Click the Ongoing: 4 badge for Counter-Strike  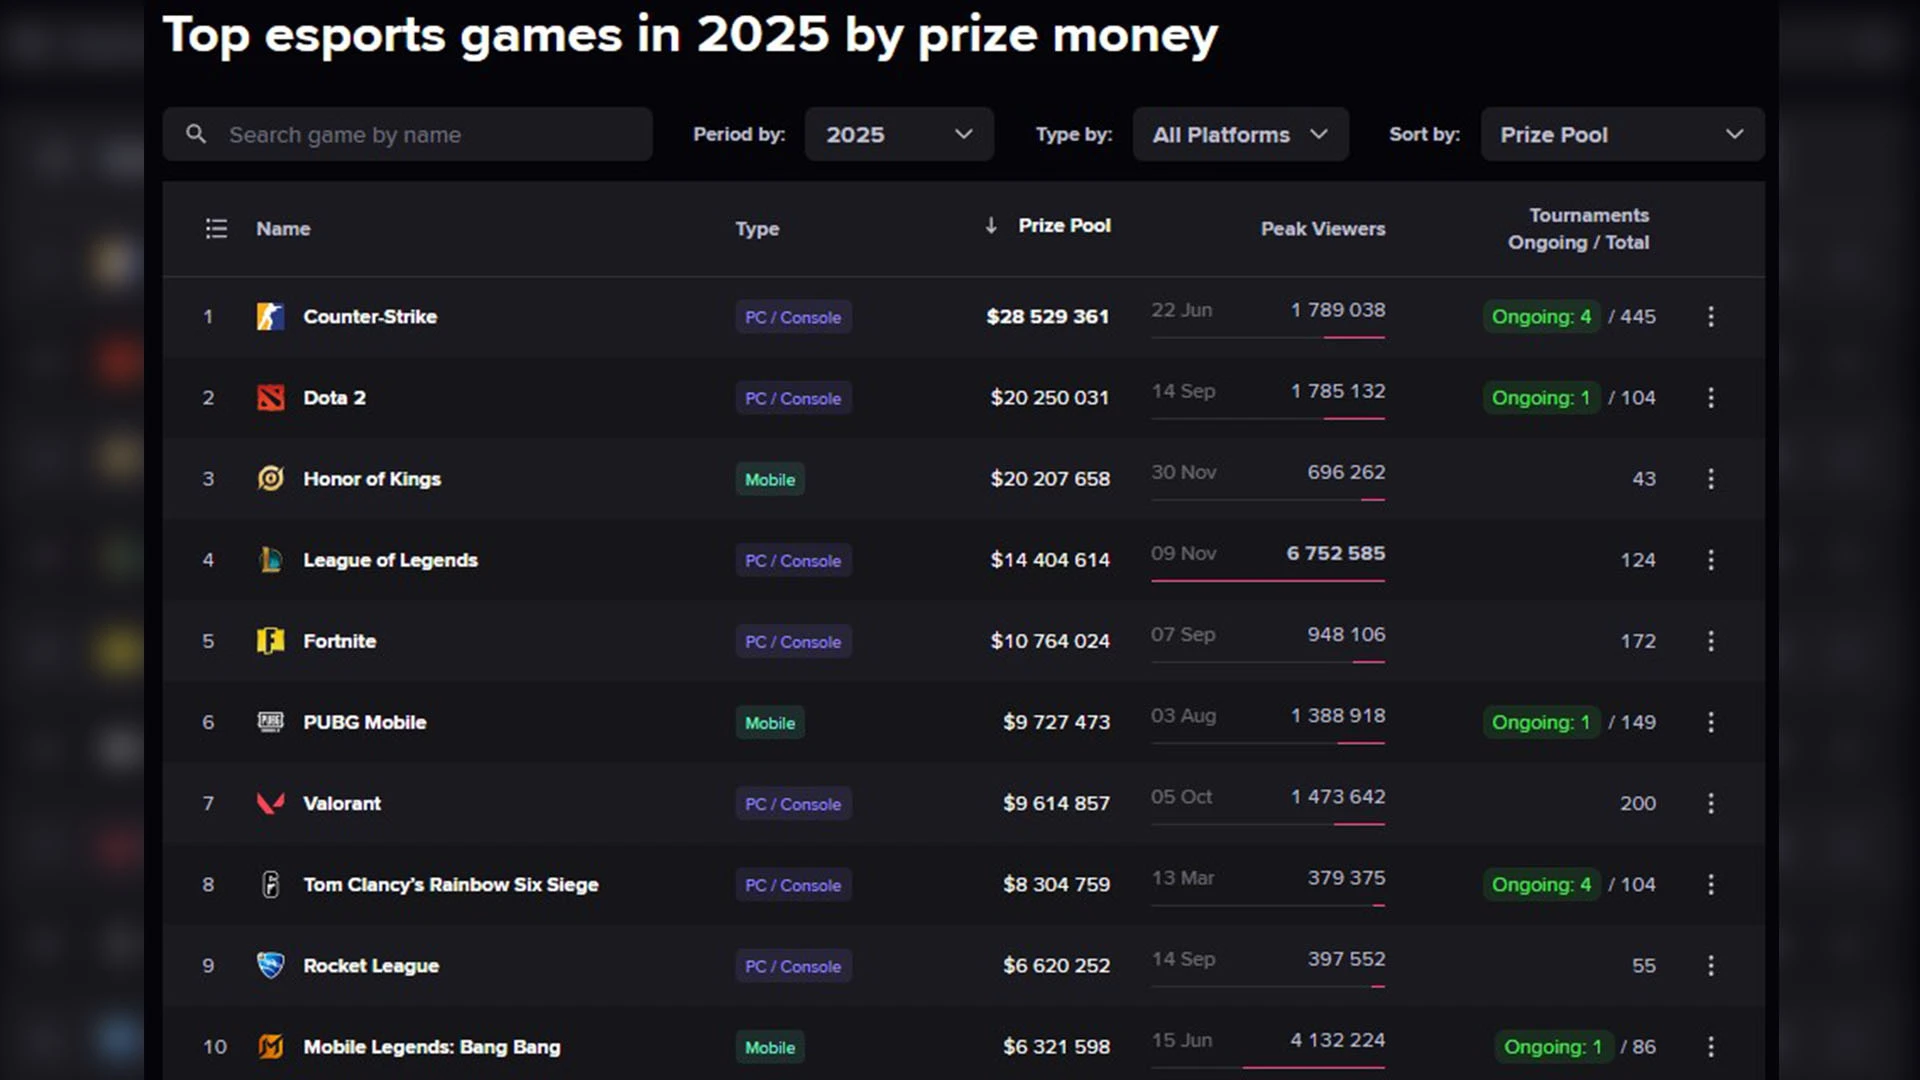click(x=1541, y=317)
